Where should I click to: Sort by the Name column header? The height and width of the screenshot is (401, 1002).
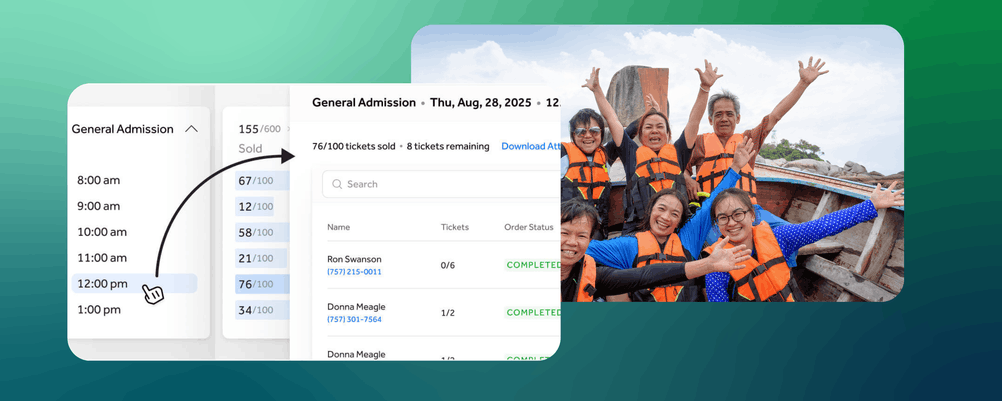339,227
